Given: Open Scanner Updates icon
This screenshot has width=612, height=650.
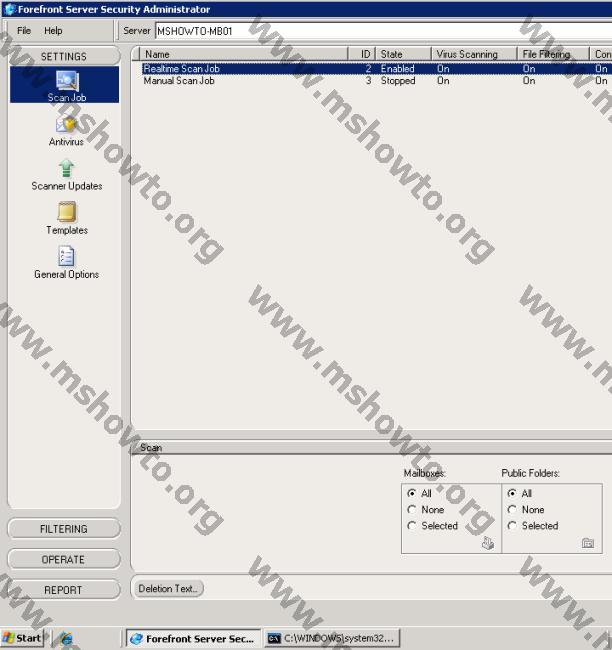Looking at the screenshot, I should pos(66,169).
